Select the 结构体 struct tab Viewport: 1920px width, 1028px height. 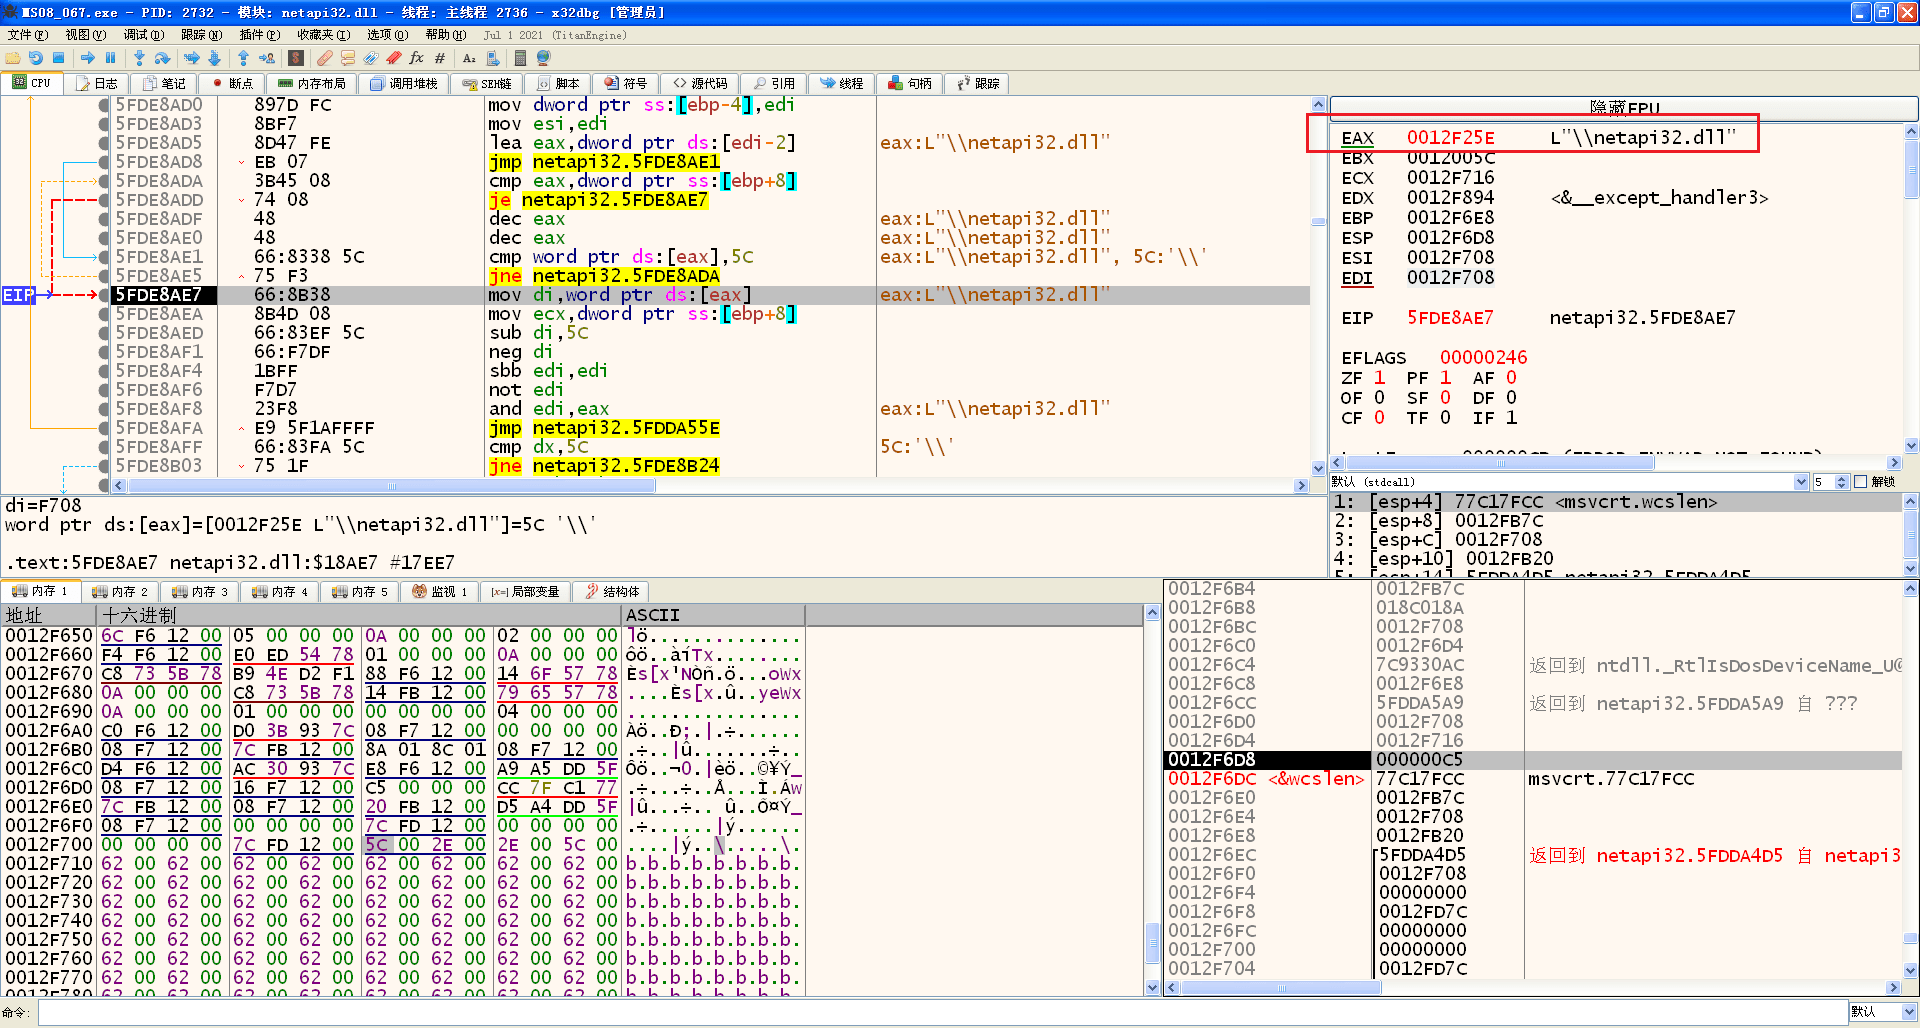(613, 592)
